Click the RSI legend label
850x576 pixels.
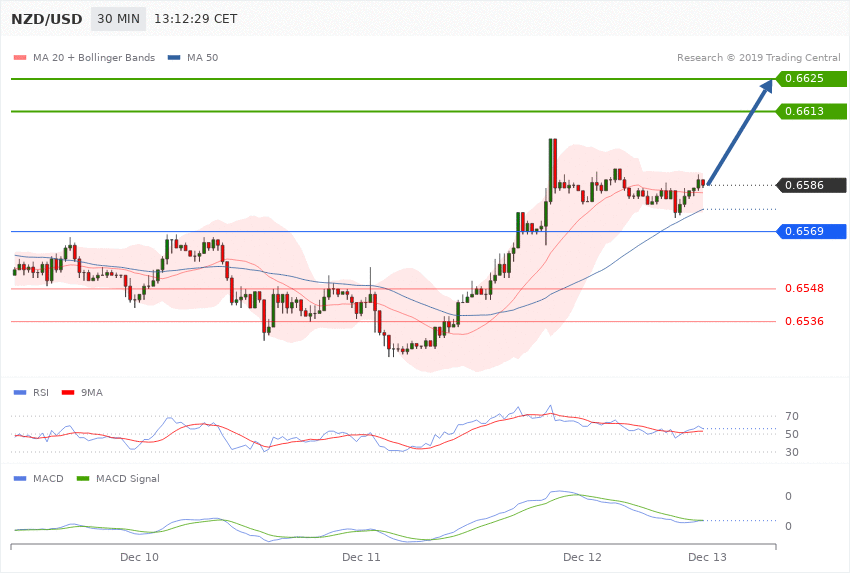click(41, 392)
